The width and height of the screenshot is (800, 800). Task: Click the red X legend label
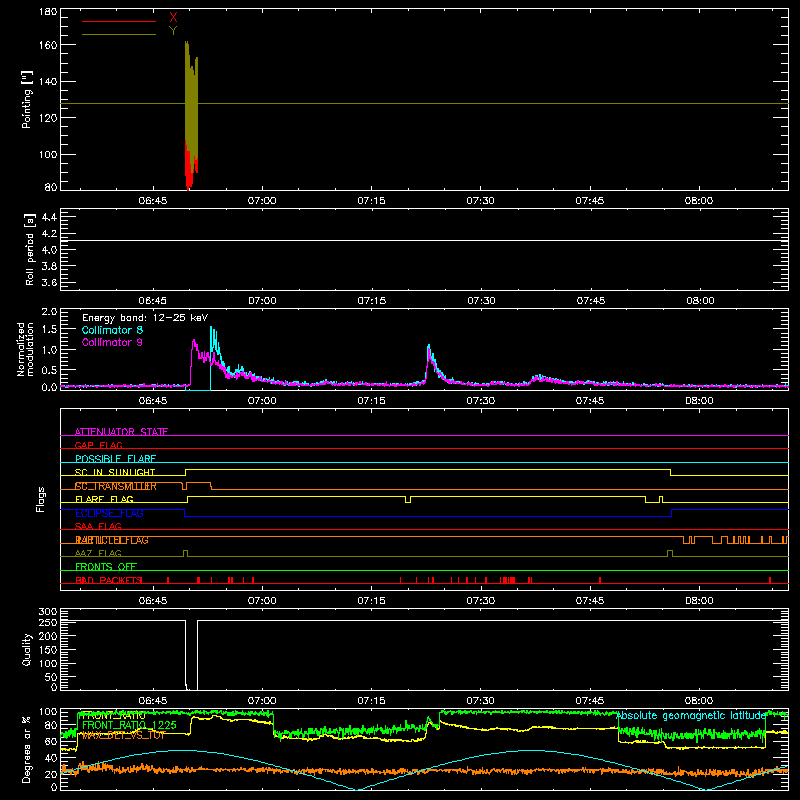[173, 18]
